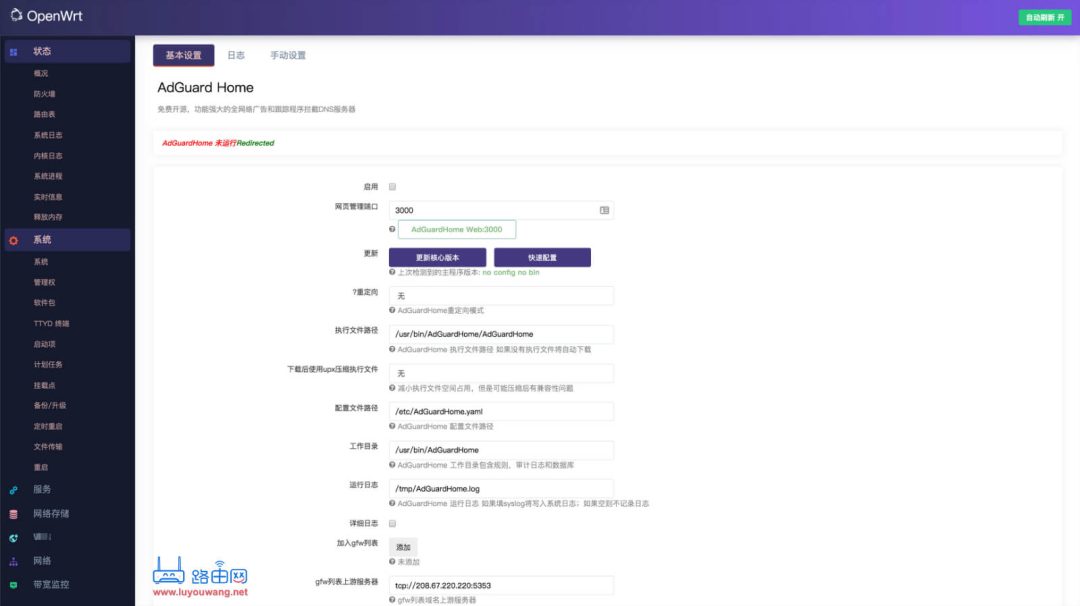Image resolution: width=1080 pixels, height=606 pixels.
Task: Toggle the 详细日志 checkbox
Action: (x=393, y=523)
